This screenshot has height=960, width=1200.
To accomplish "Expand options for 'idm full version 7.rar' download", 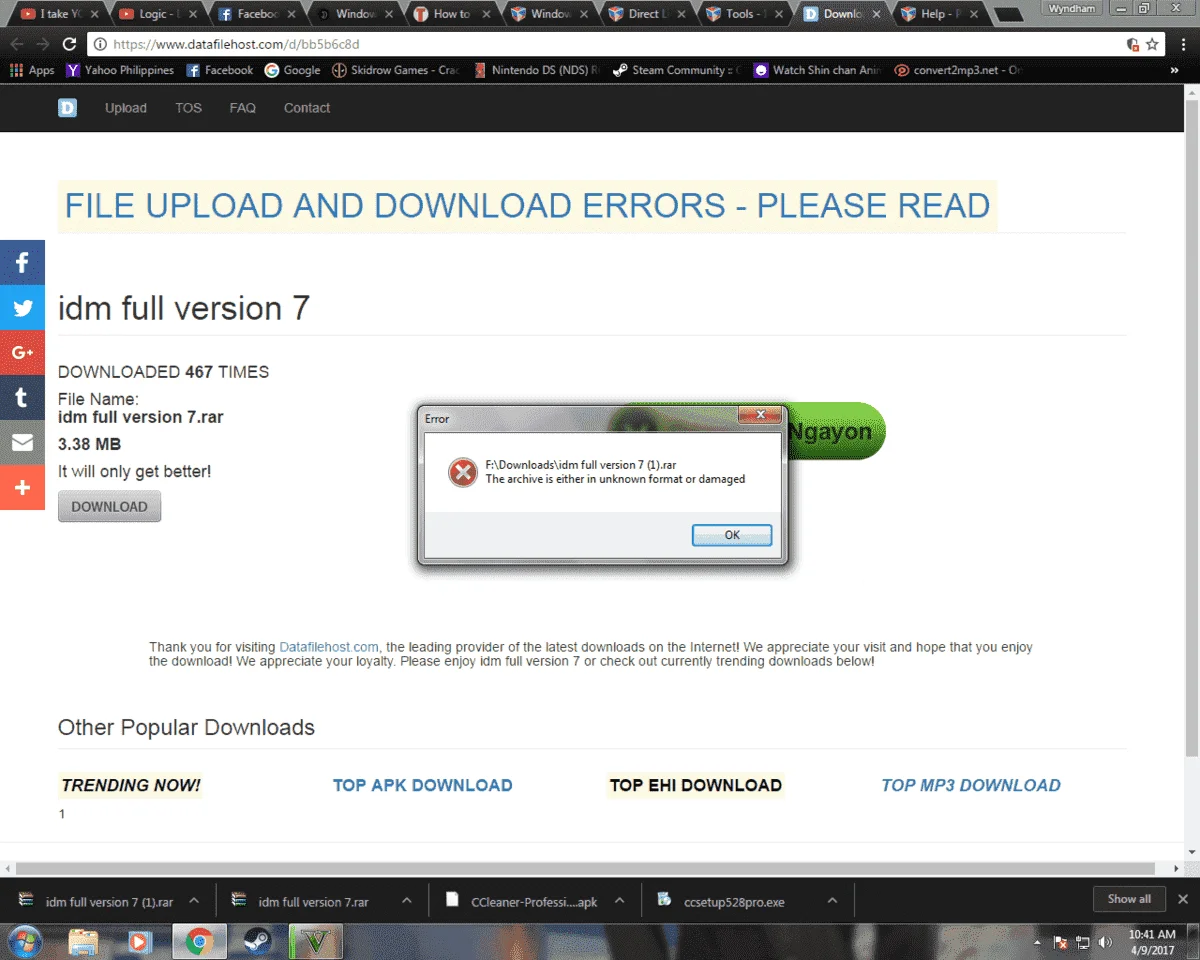I will point(407,901).
